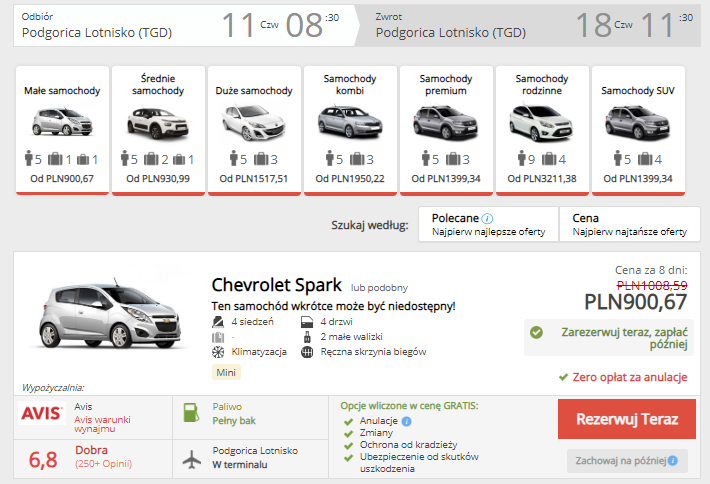710x484 pixels.
Task: Click the airplane terminal icon
Action: coord(190,457)
